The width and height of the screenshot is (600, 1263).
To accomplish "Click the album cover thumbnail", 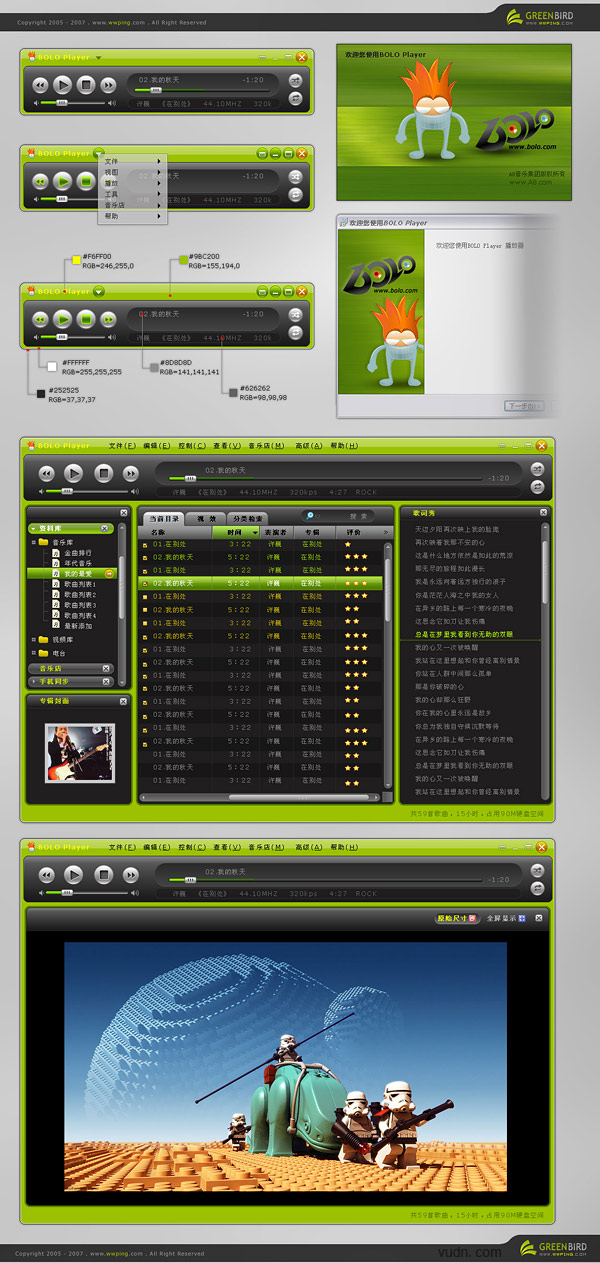I will [x=80, y=753].
